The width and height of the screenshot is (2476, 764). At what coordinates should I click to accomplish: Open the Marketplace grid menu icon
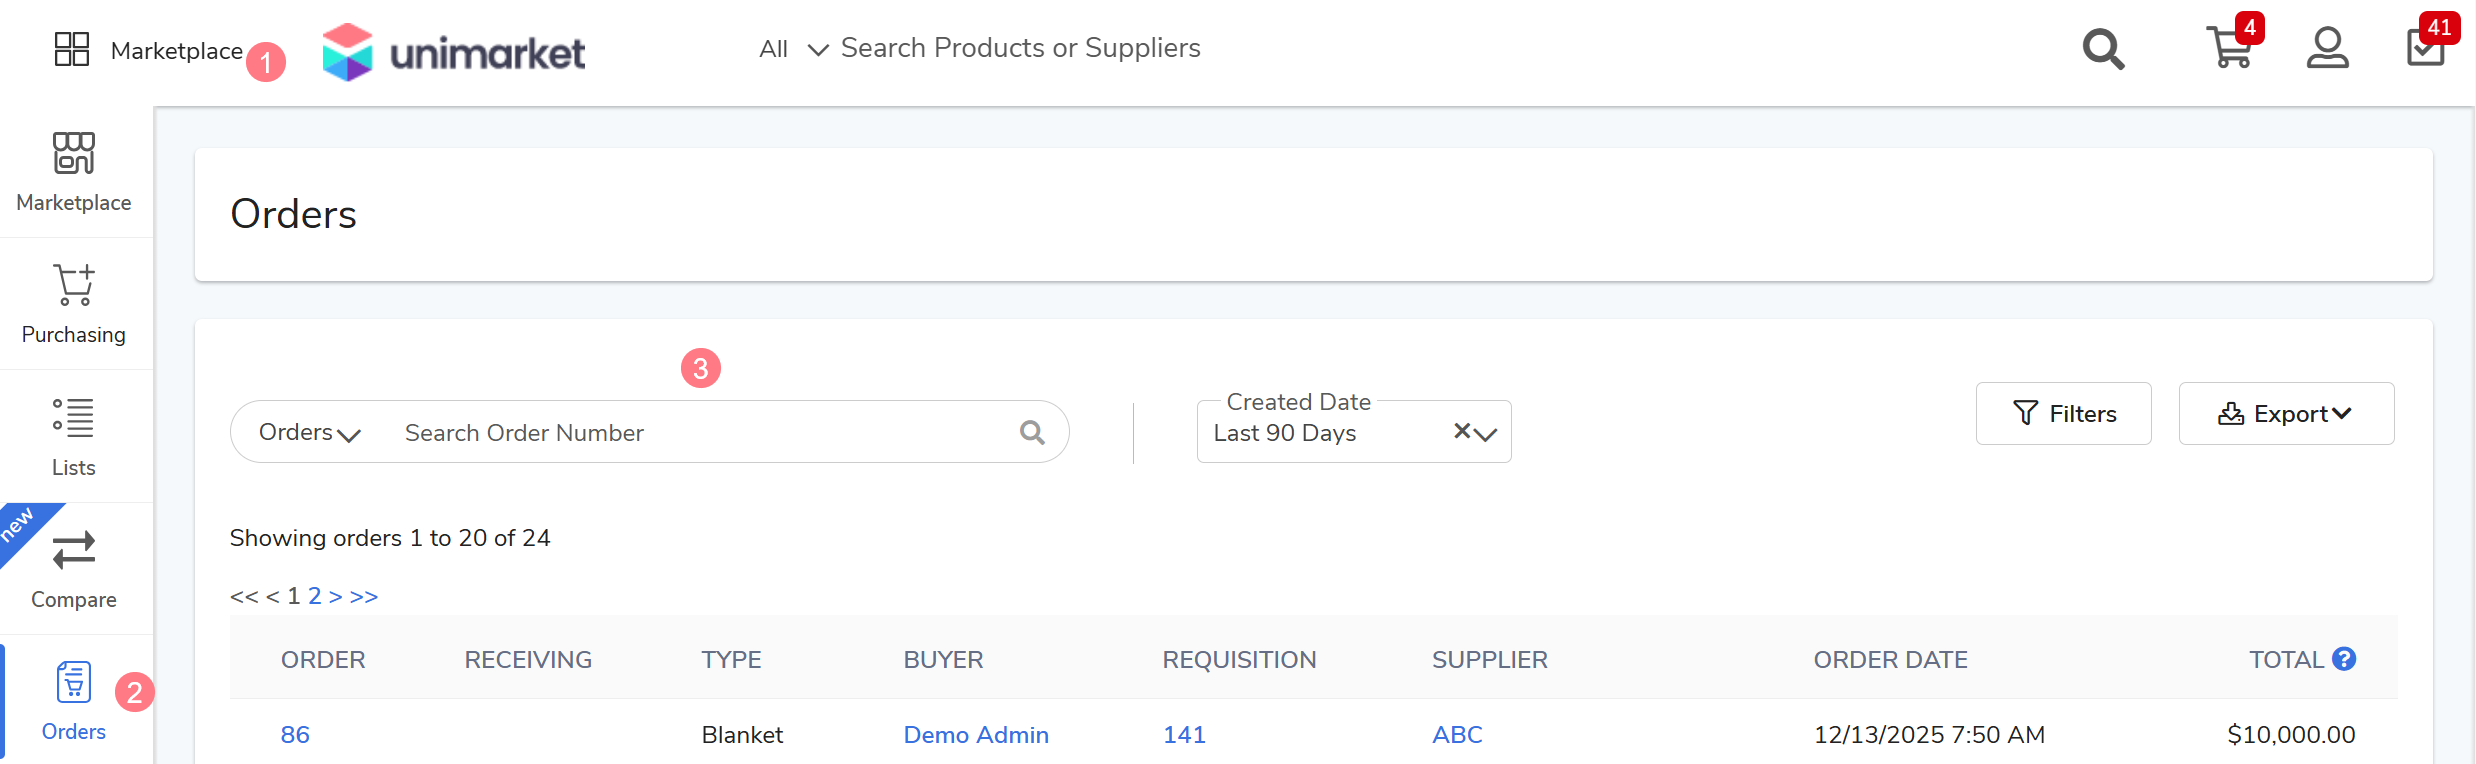(x=72, y=49)
